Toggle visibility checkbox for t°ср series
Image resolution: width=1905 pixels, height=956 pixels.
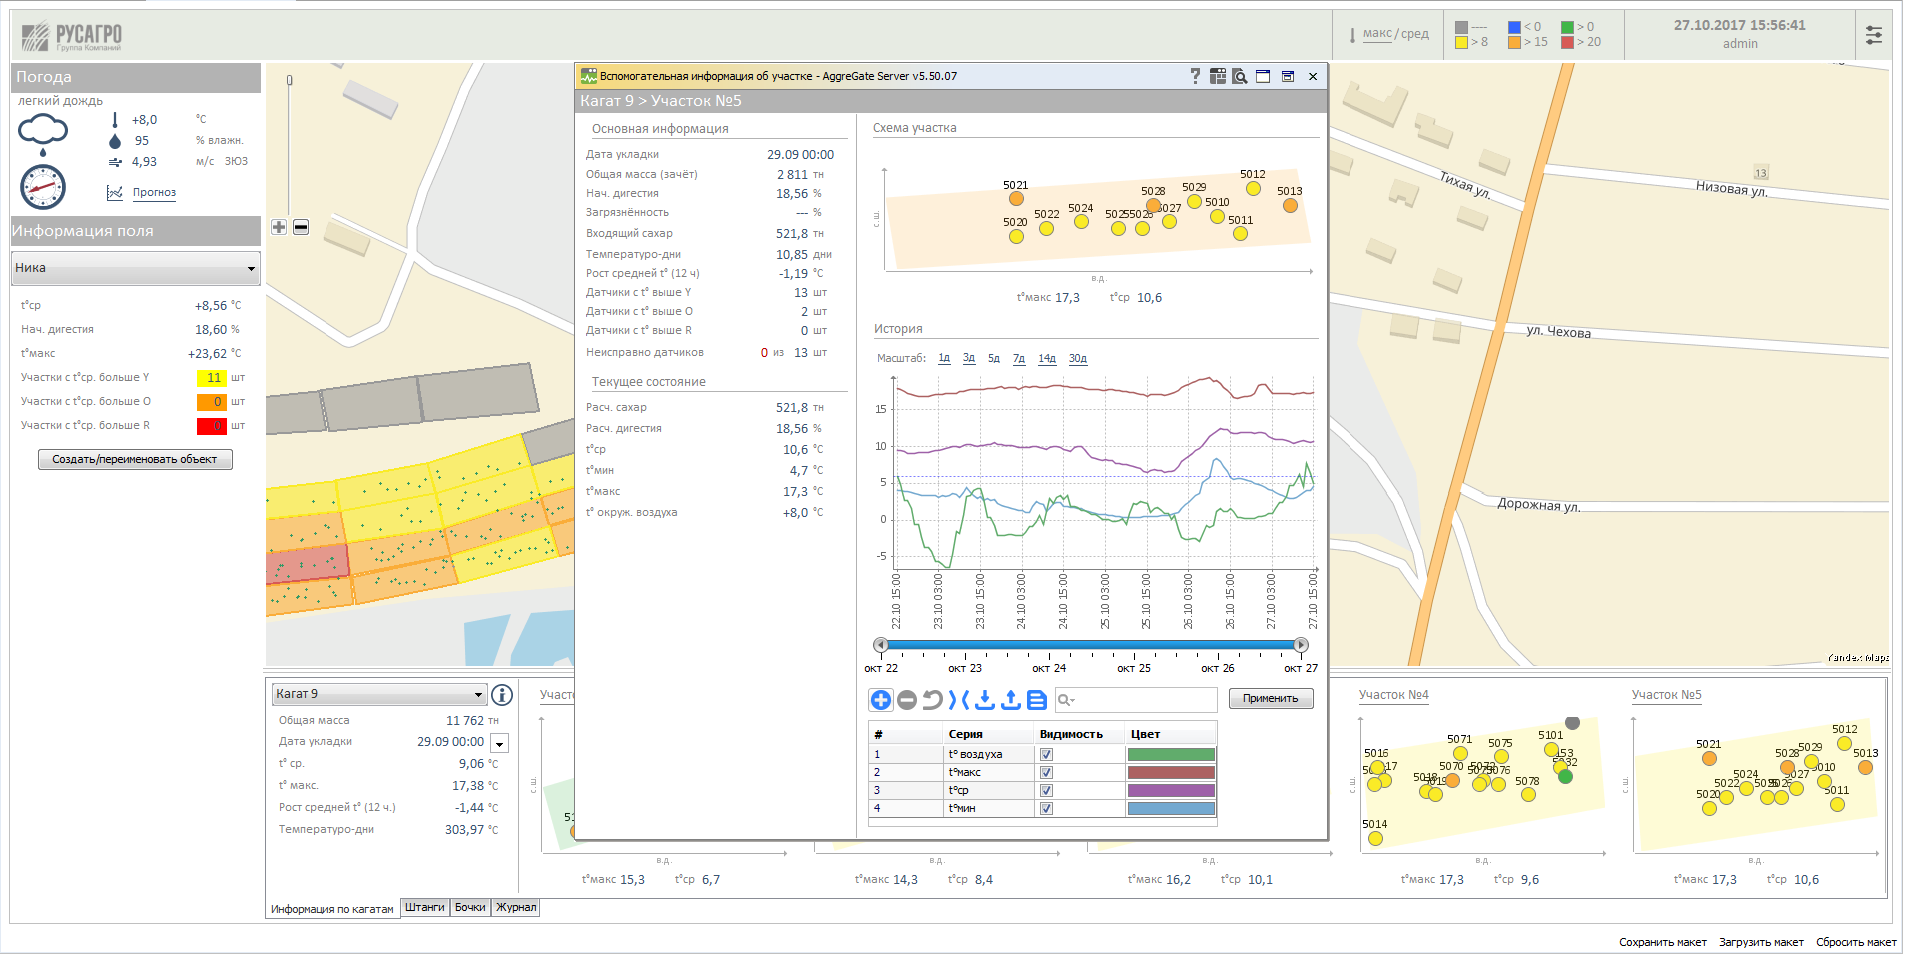1046,791
